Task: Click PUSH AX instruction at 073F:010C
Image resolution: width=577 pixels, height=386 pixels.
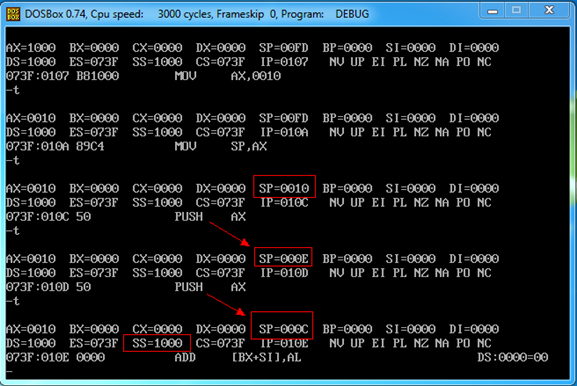Action: pos(210,217)
